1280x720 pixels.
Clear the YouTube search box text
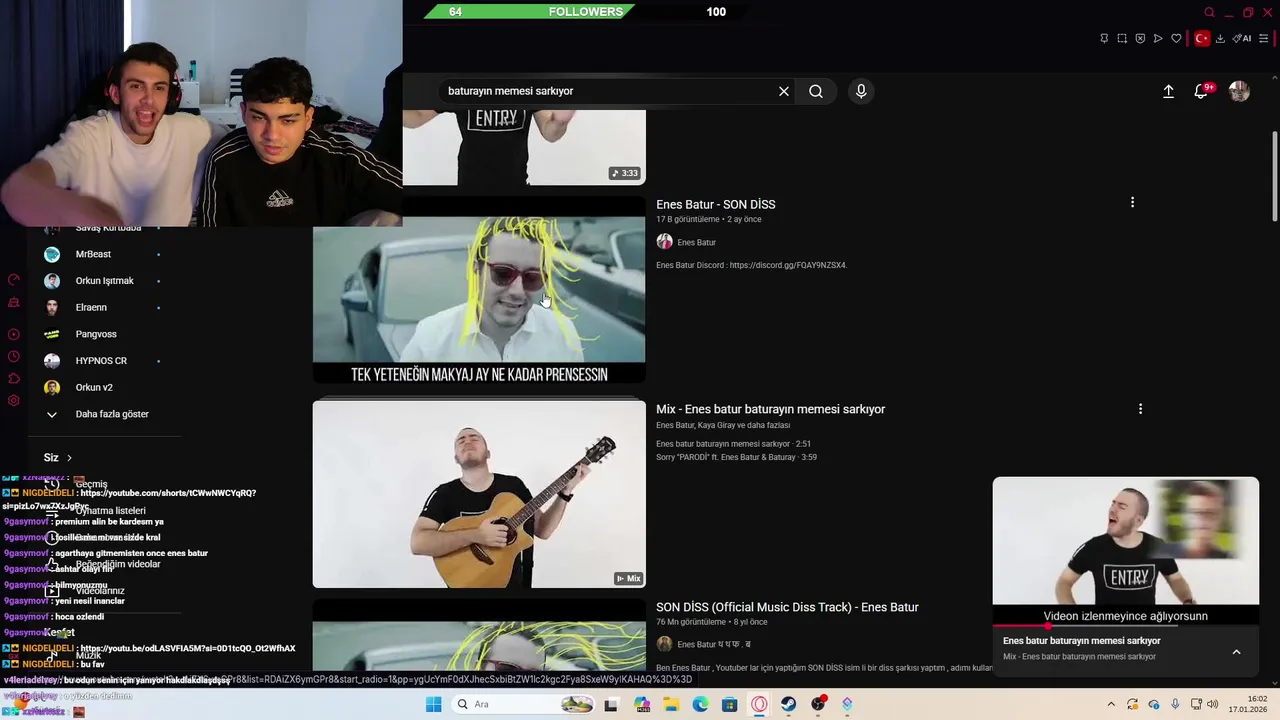tap(784, 91)
